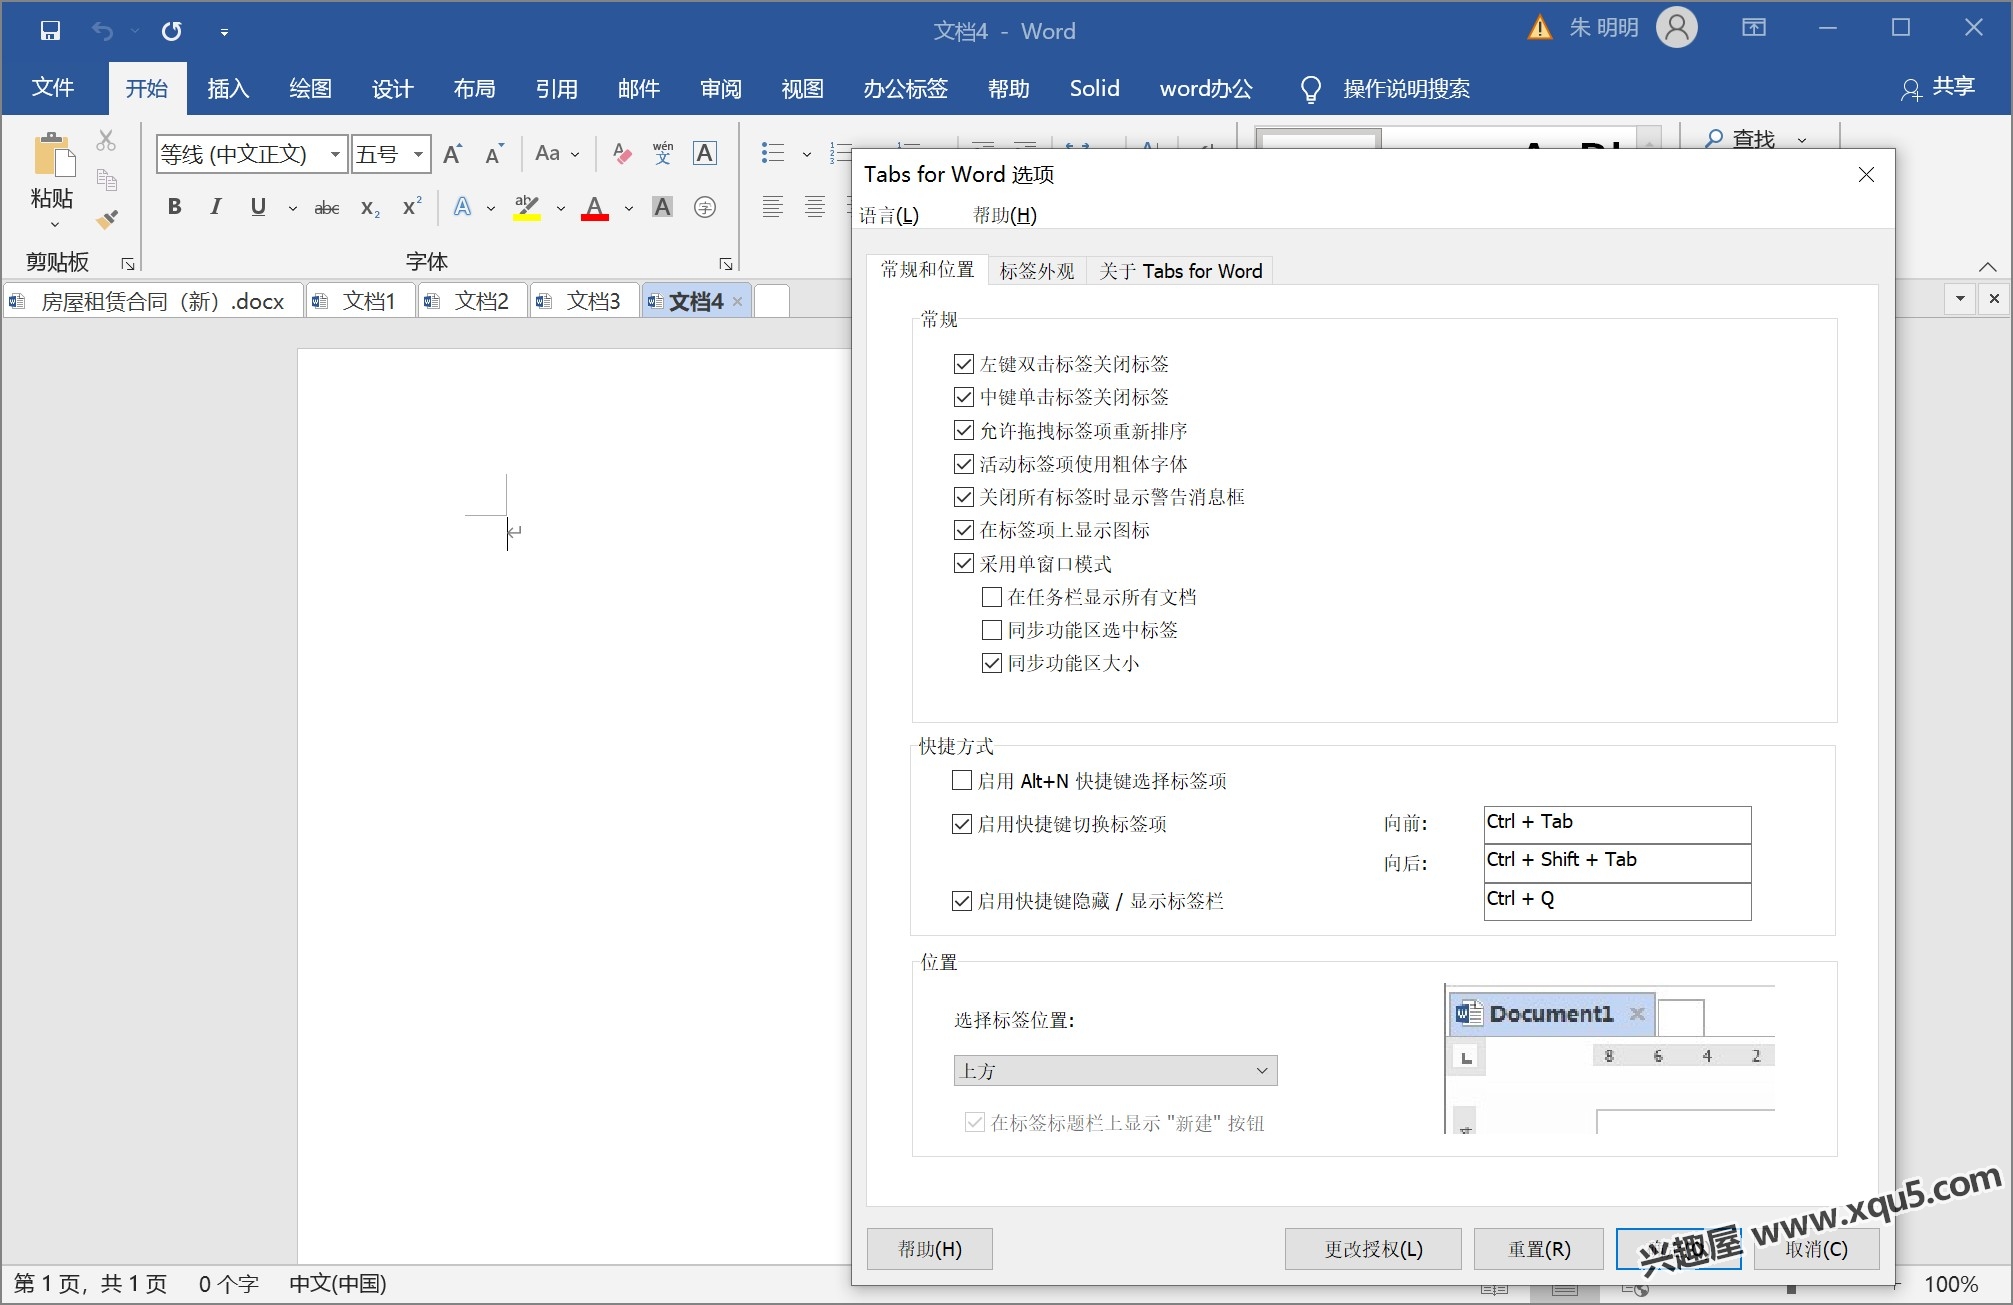Enable 在任务栏显示所有文档 checkbox
The height and width of the screenshot is (1305, 2013).
992,597
